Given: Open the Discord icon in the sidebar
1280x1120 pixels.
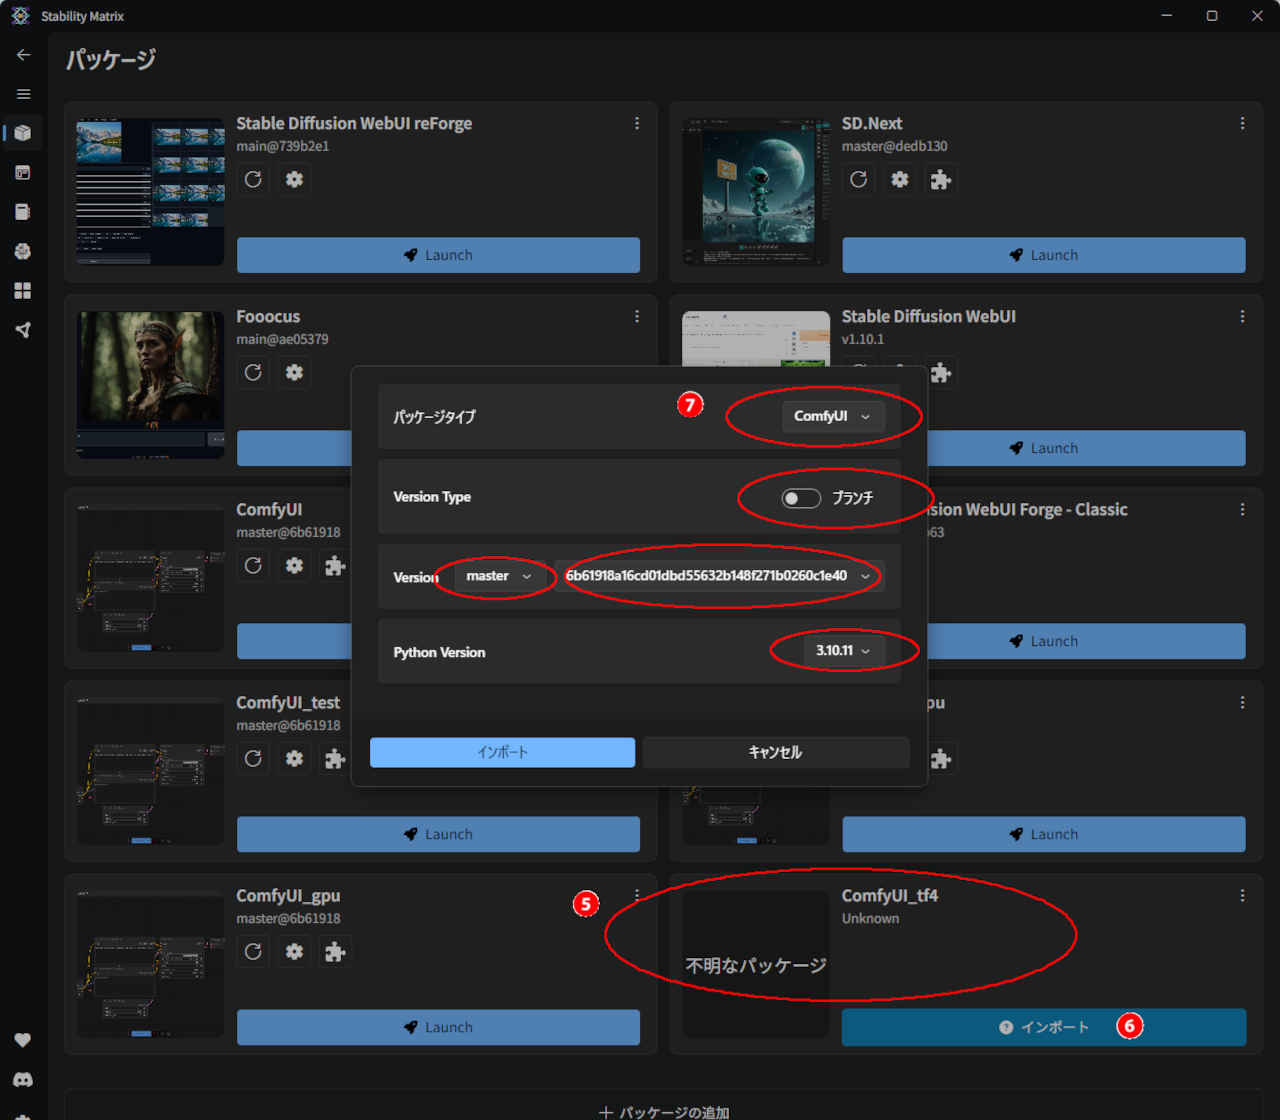Looking at the screenshot, I should click(x=23, y=1080).
